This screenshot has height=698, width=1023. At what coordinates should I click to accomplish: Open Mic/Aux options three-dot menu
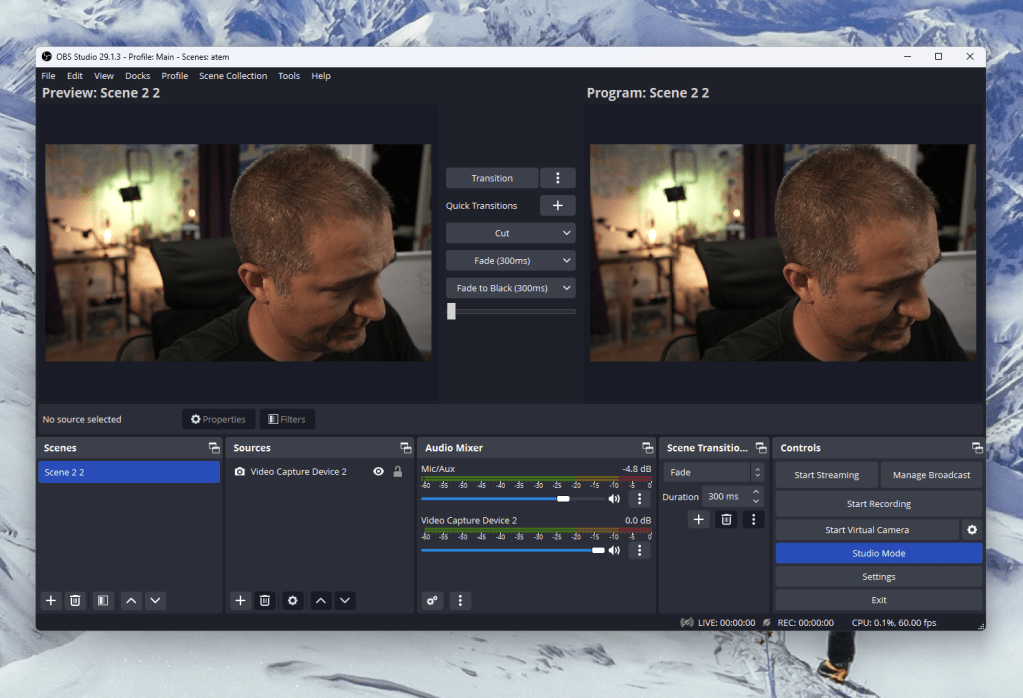[639, 499]
